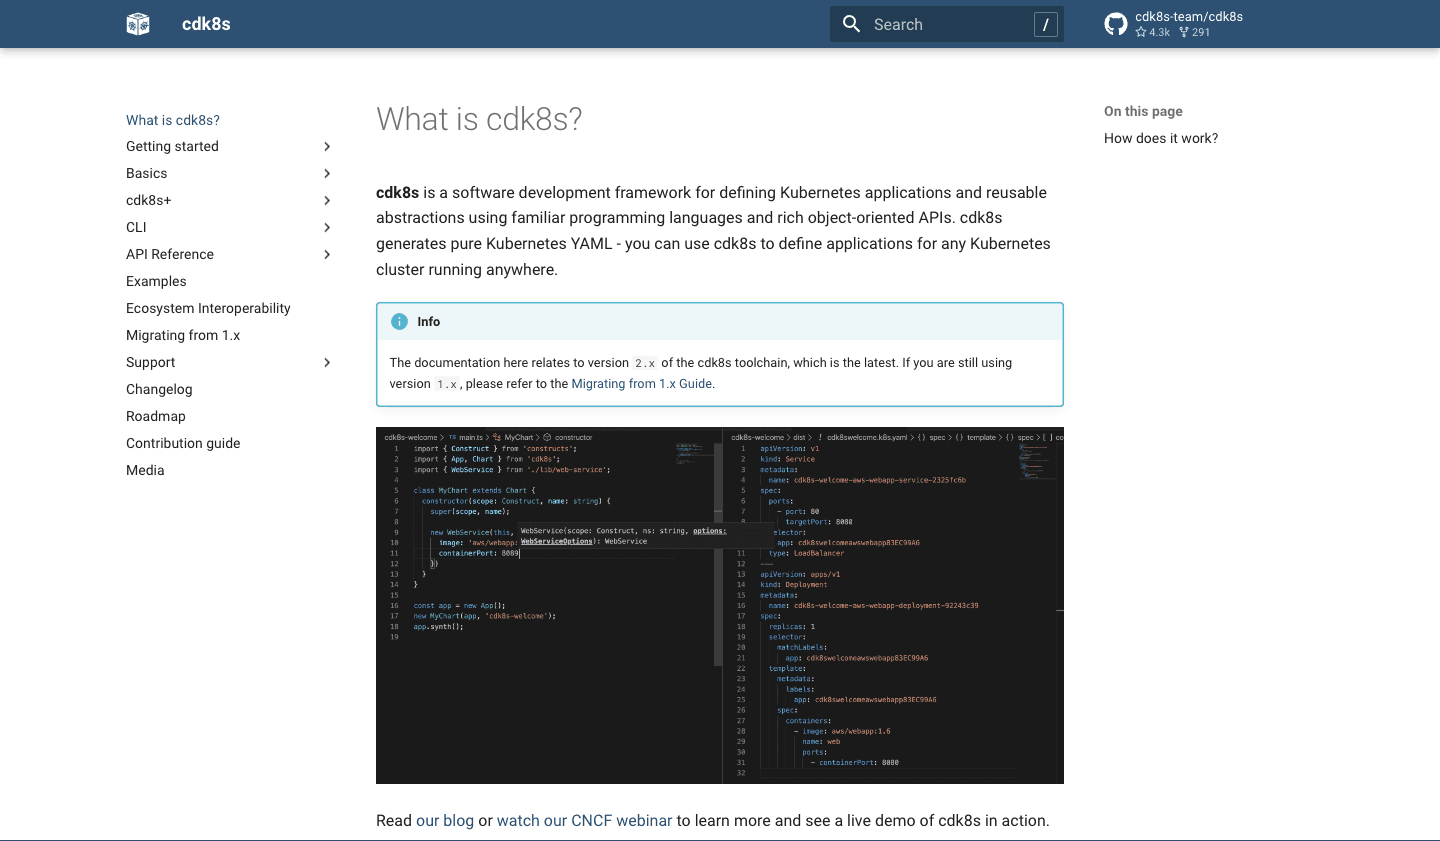The width and height of the screenshot is (1440, 841).
Task: Open the Contribution guide page
Action: coord(183,443)
